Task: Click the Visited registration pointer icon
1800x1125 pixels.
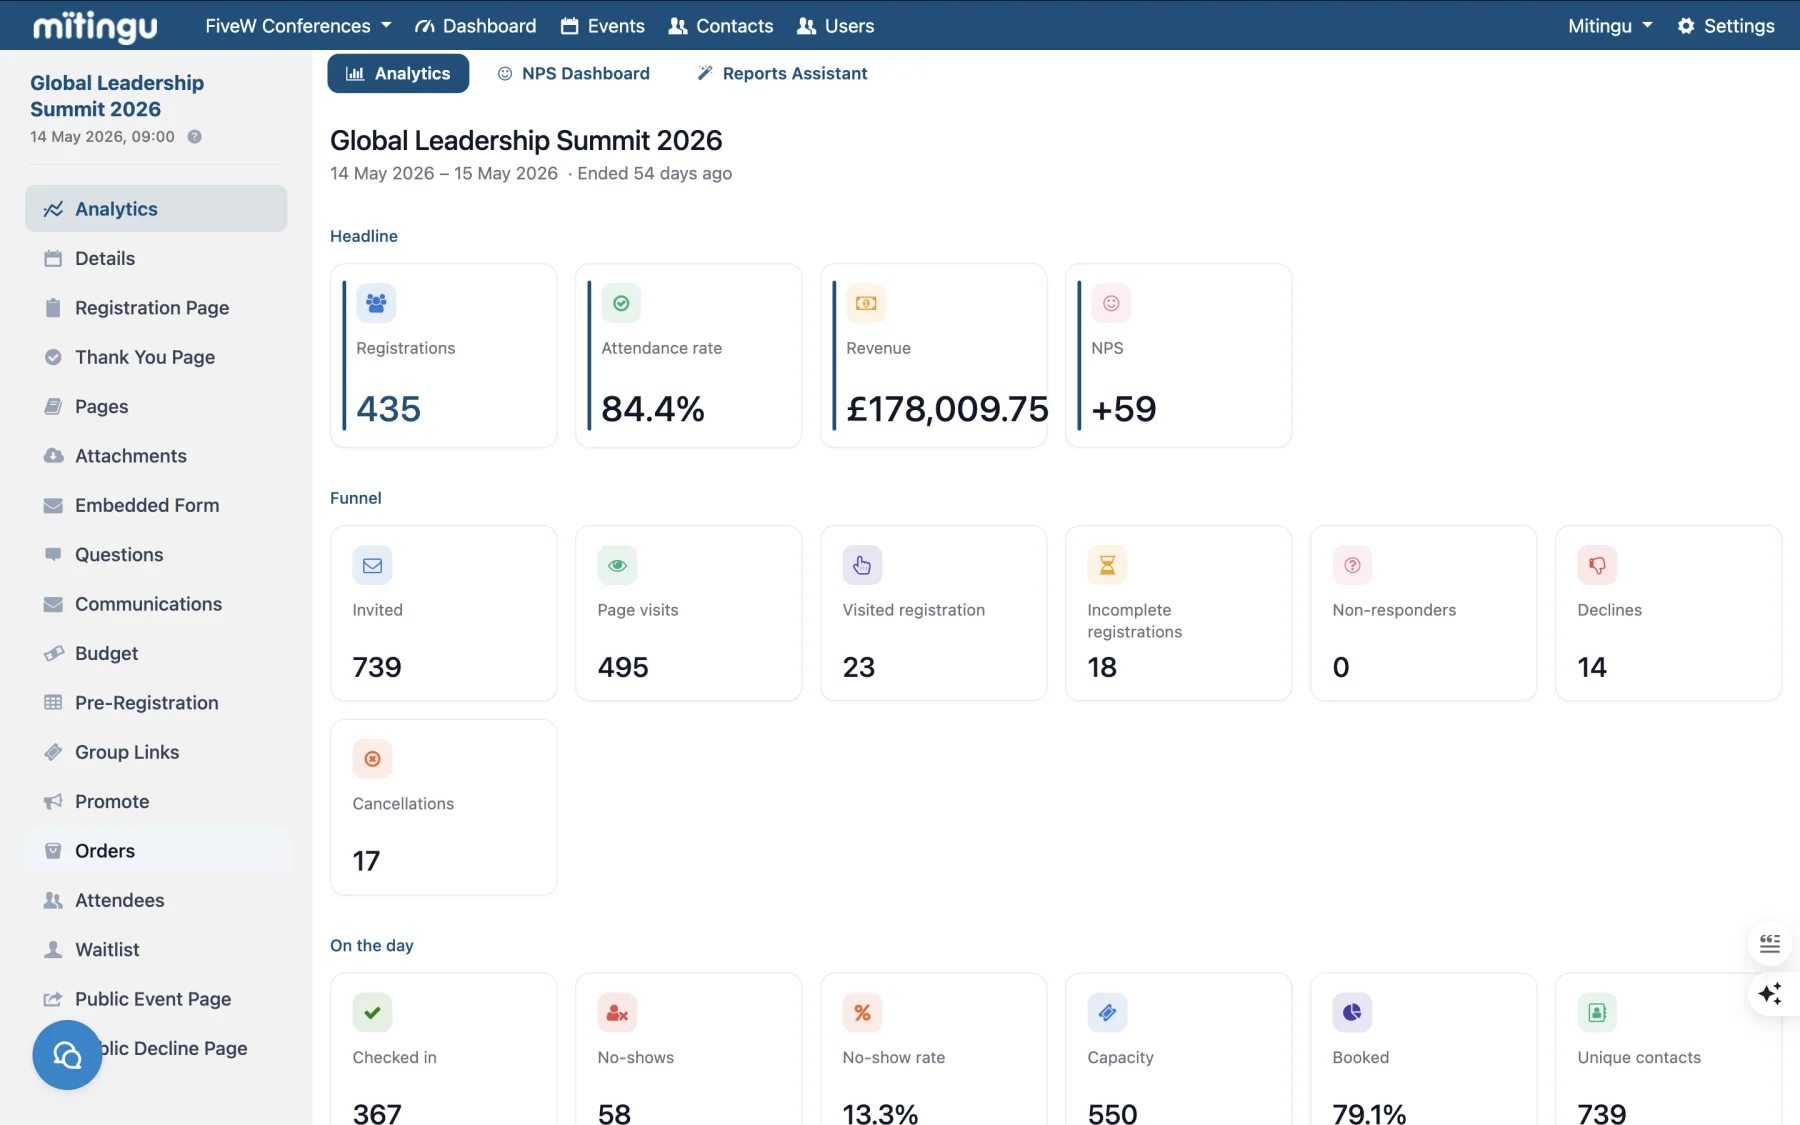Action: (x=862, y=565)
